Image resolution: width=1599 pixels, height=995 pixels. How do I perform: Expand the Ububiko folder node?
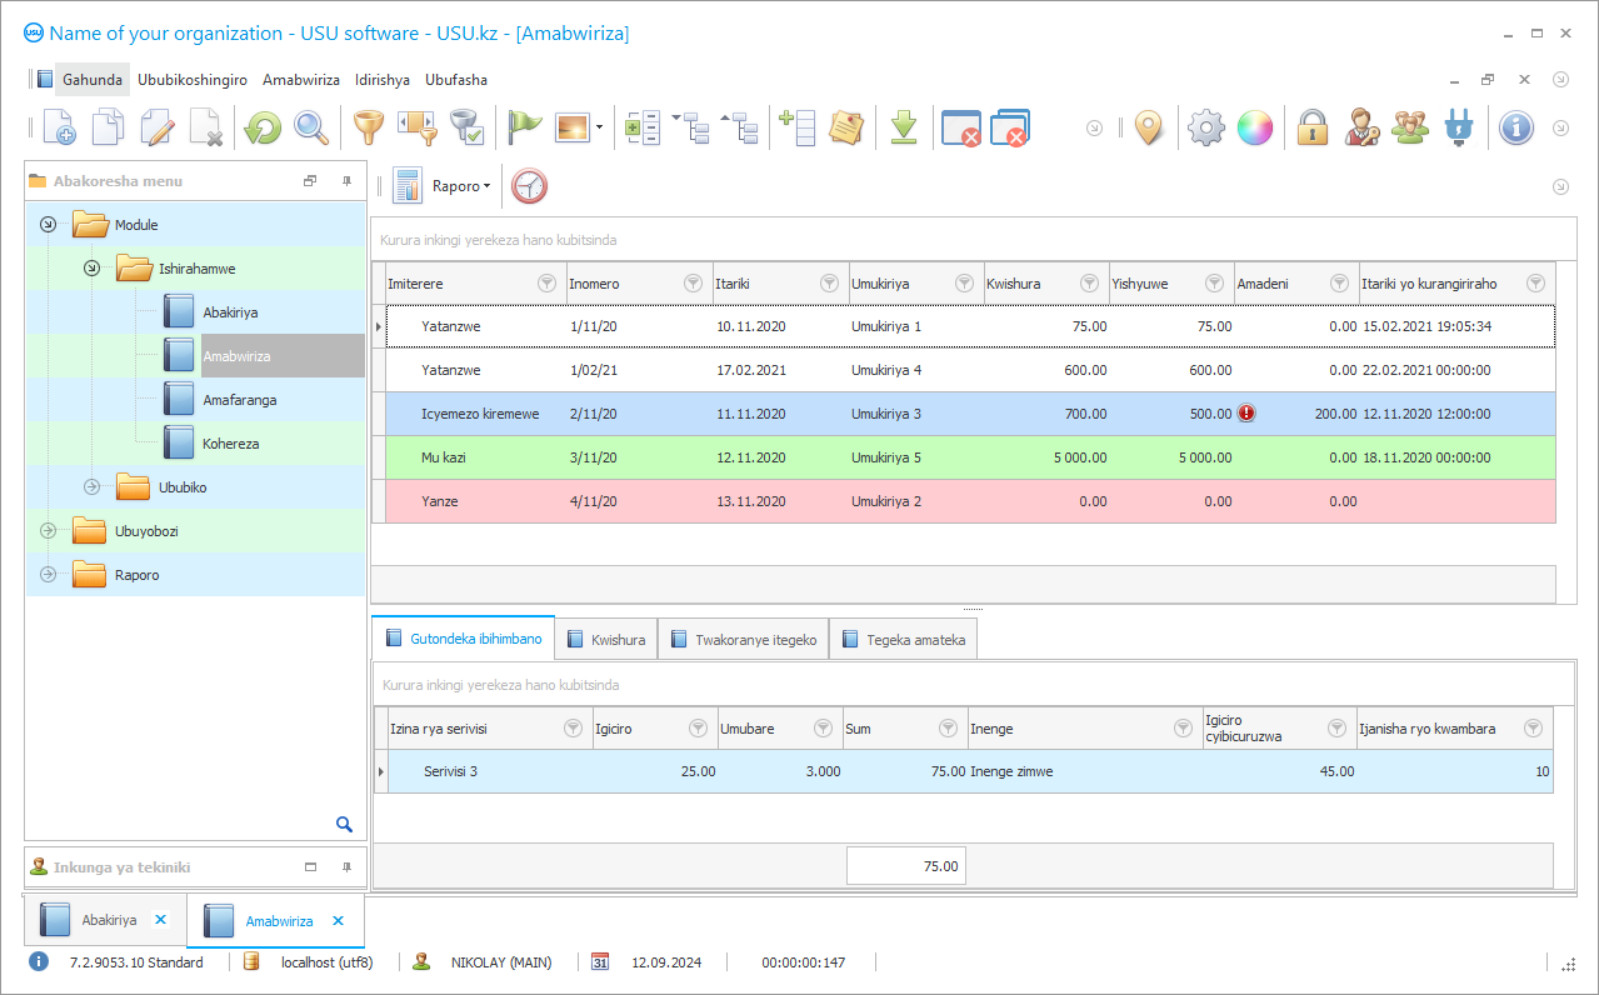point(92,487)
